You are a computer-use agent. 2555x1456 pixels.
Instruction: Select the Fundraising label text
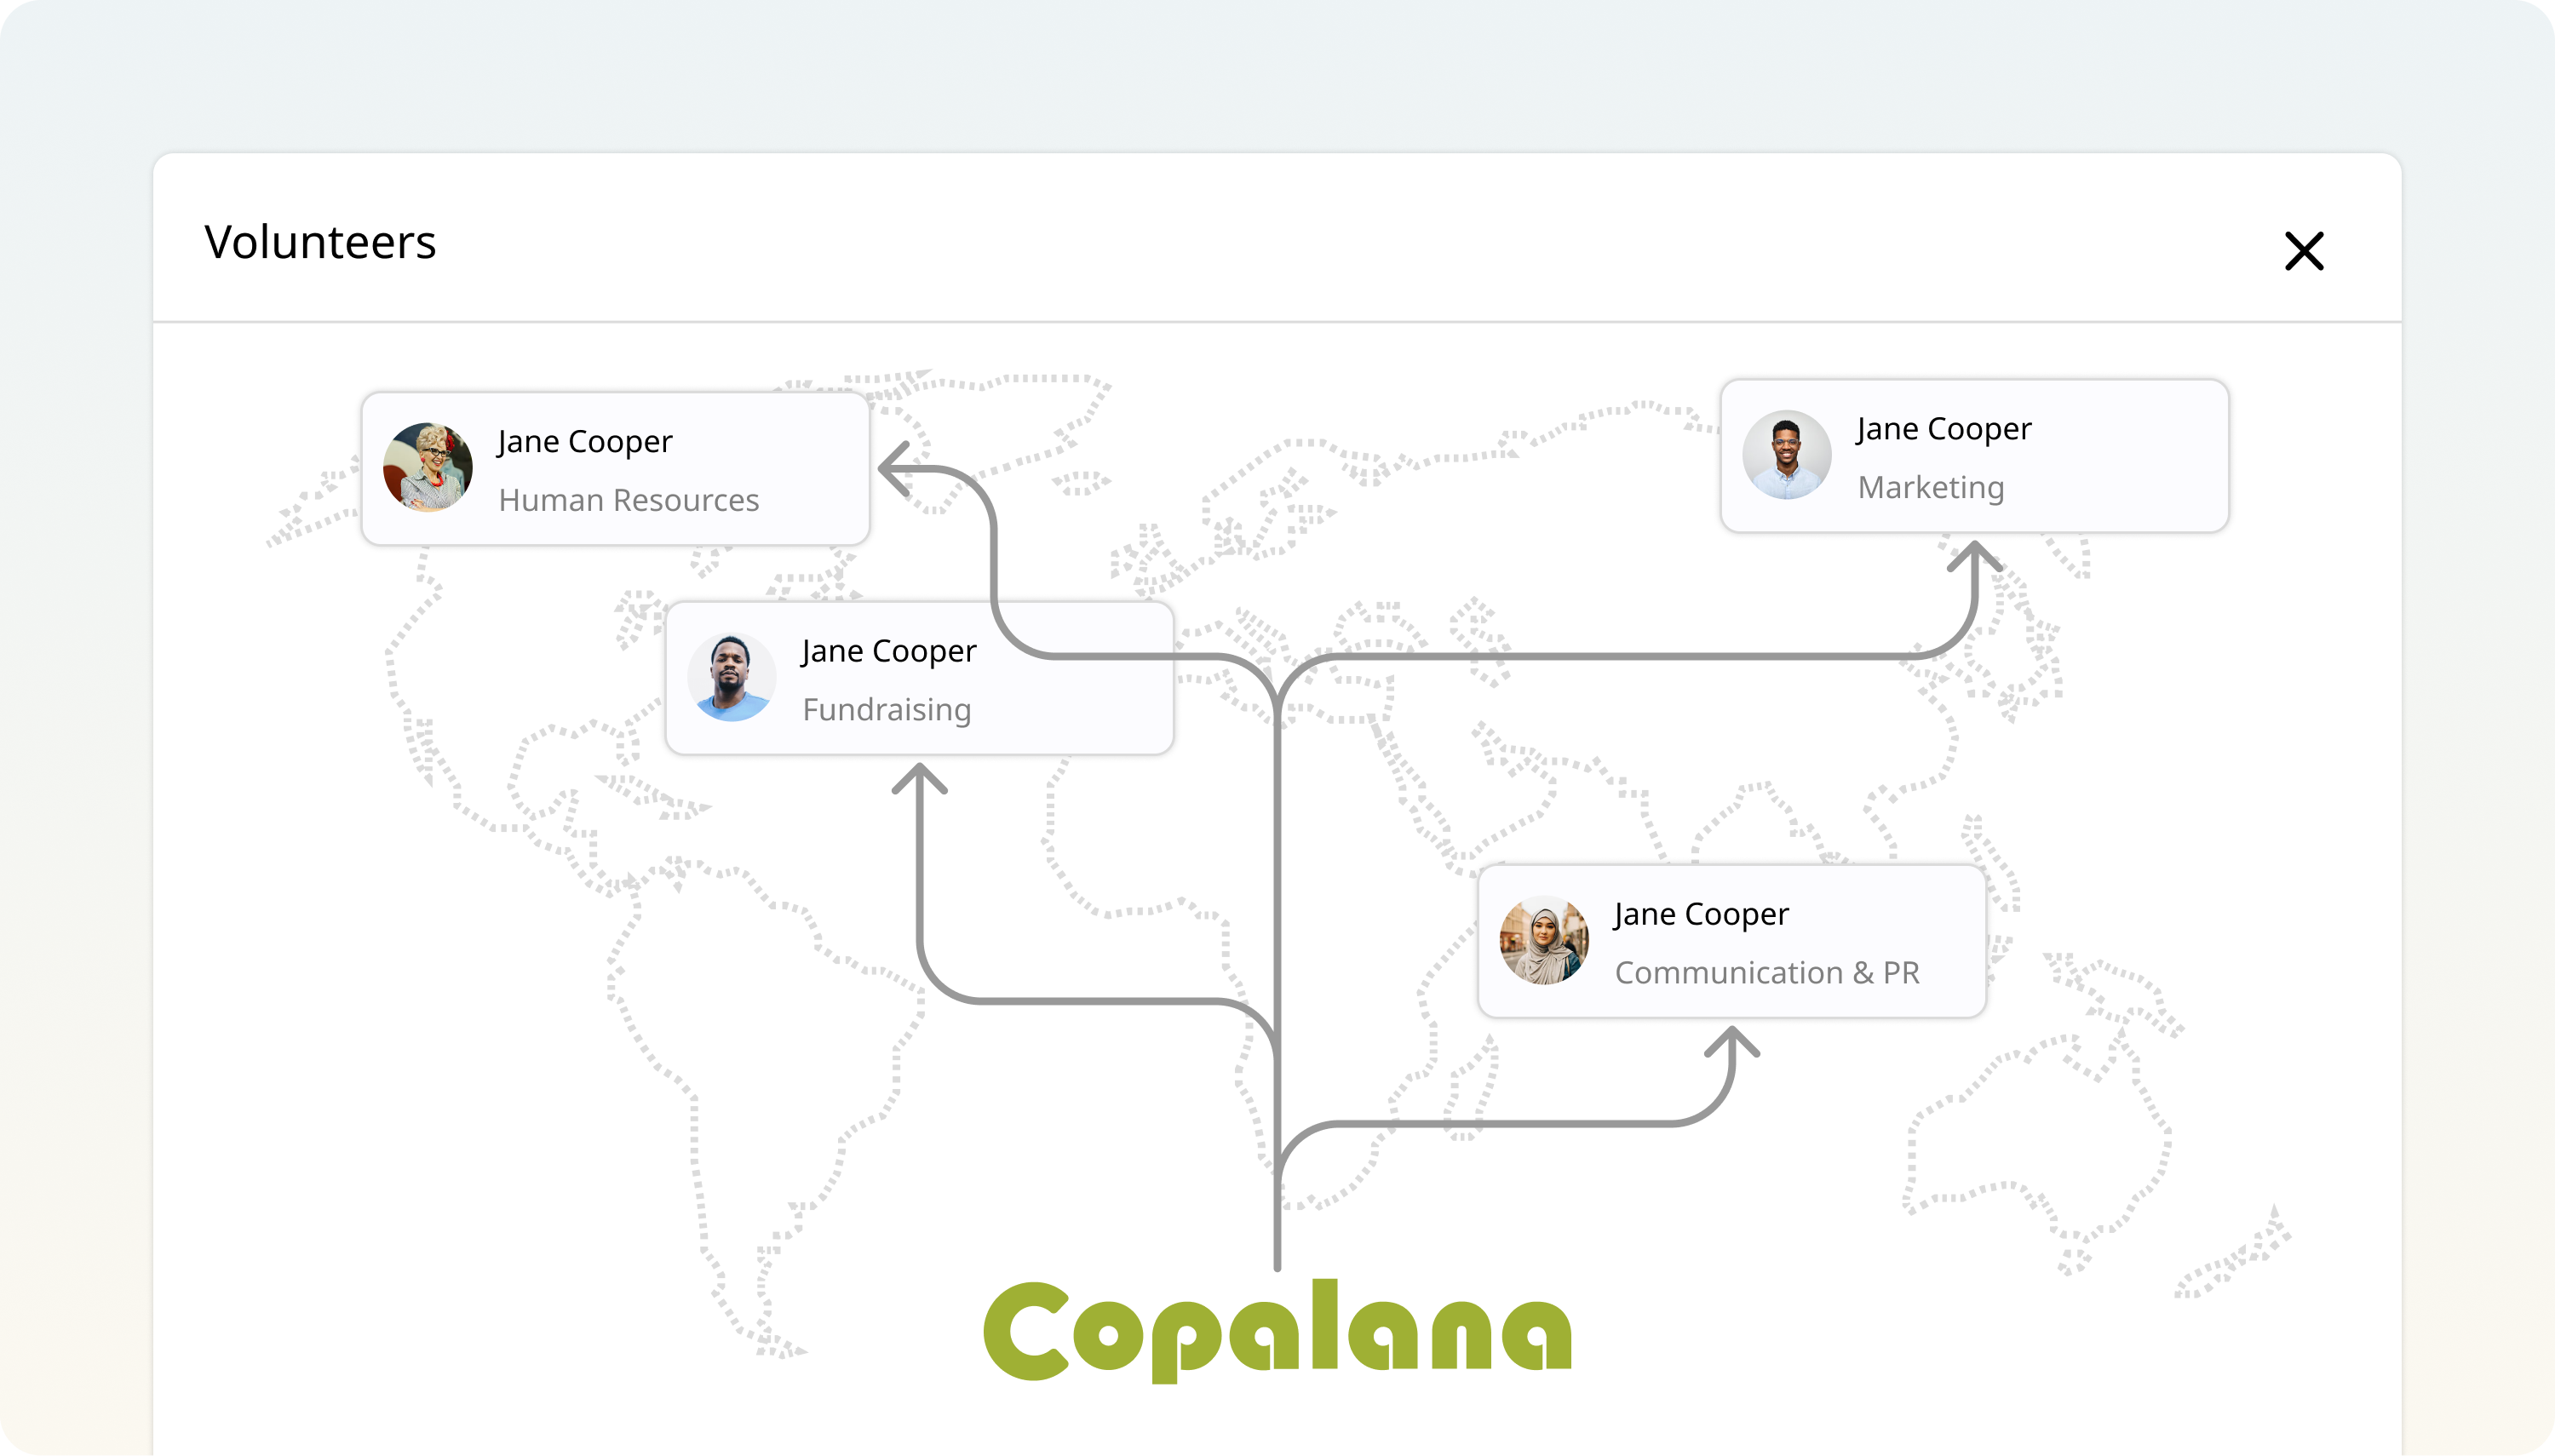point(886,710)
